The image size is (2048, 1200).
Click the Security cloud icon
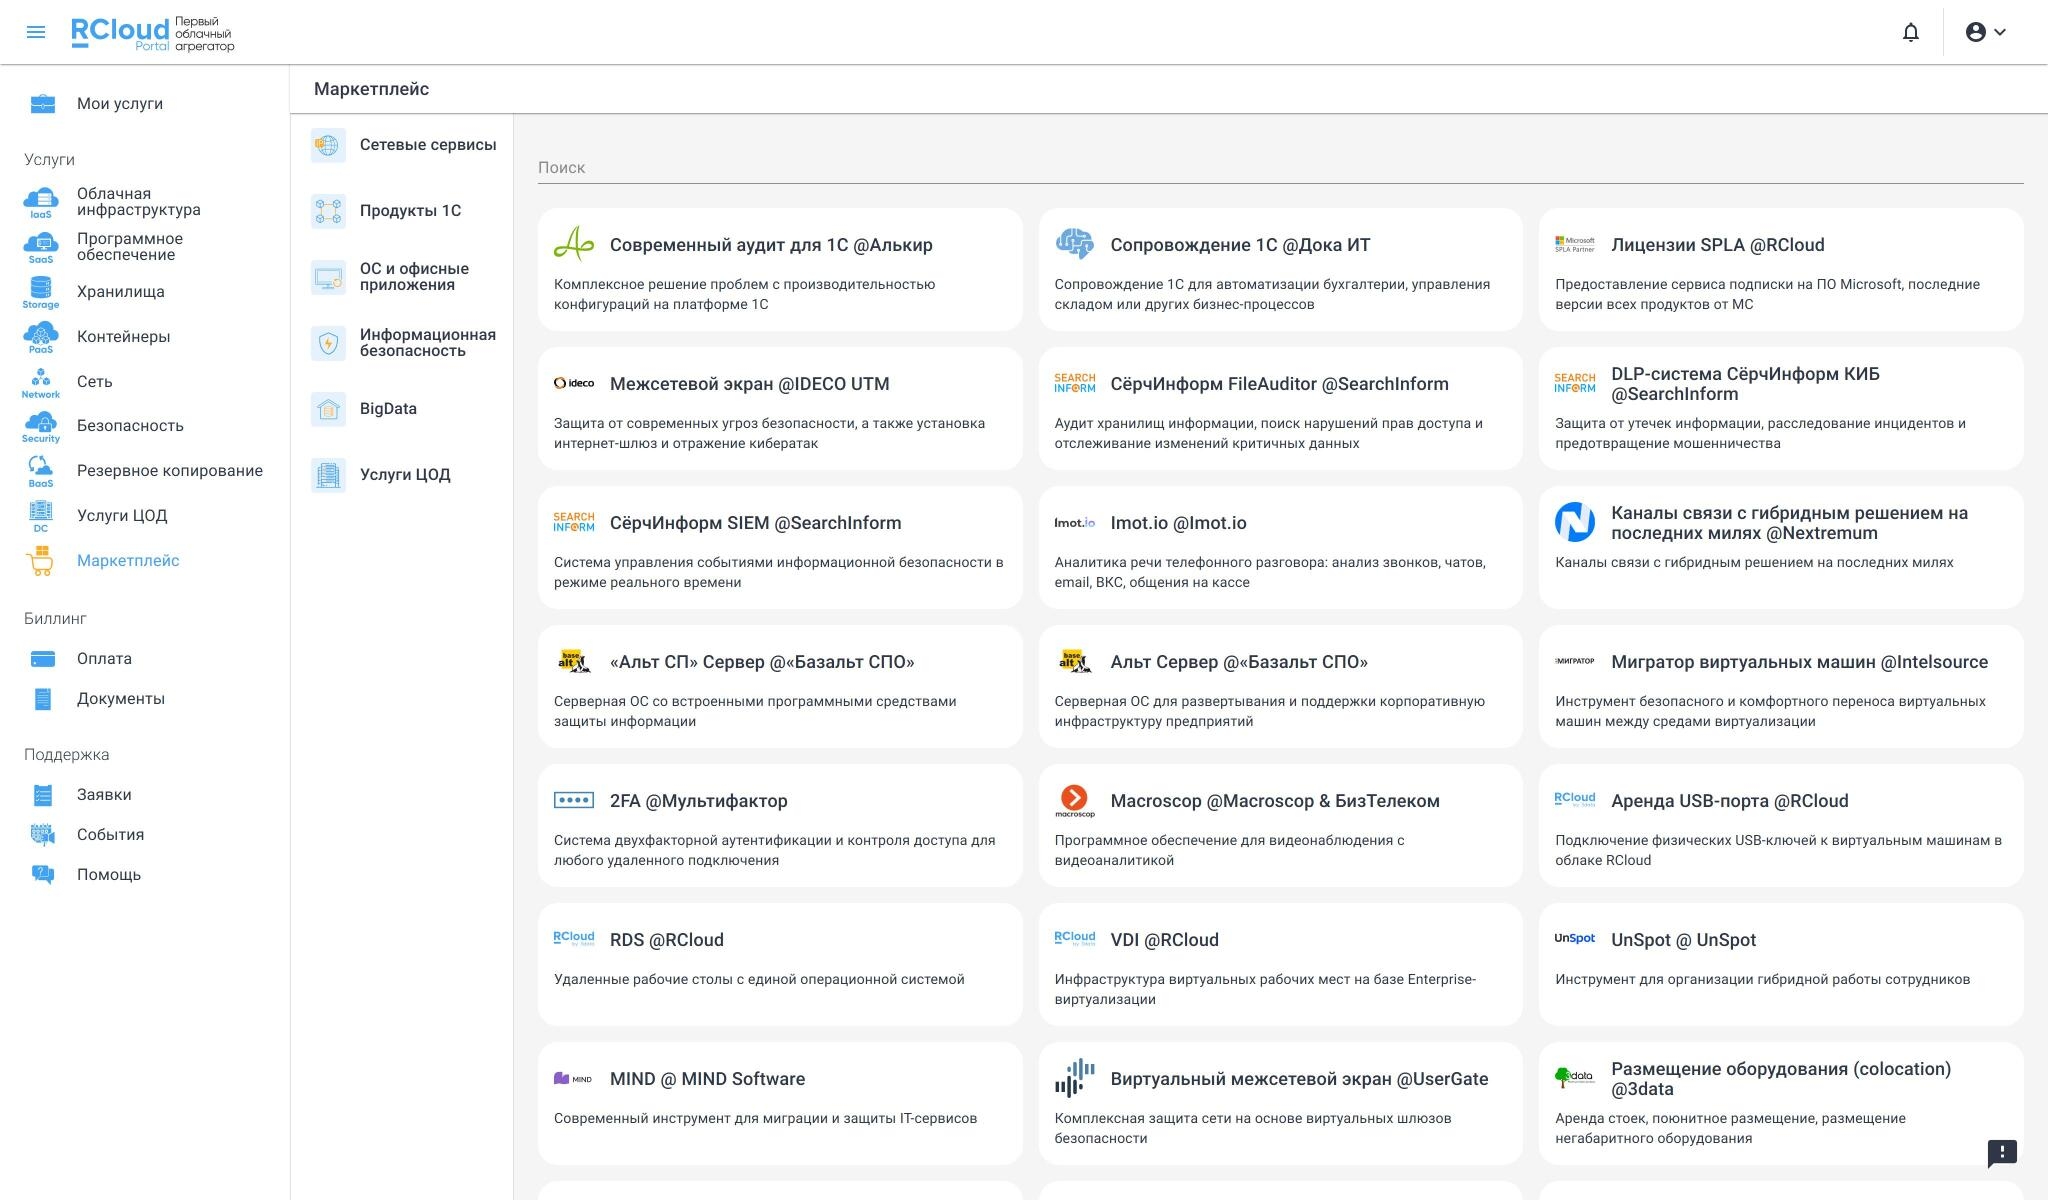pyautogui.click(x=41, y=426)
